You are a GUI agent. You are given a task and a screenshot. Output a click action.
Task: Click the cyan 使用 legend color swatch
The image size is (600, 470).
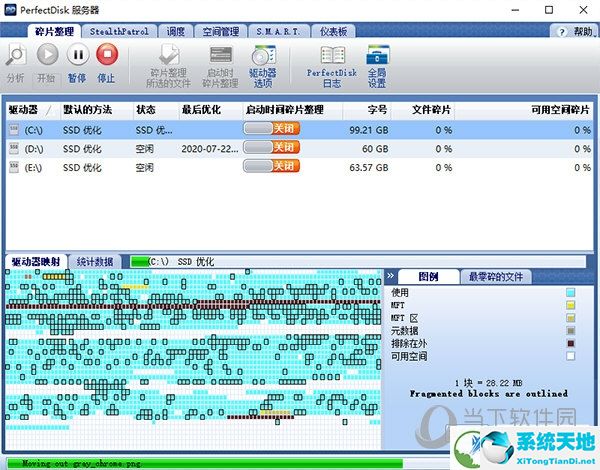click(570, 293)
